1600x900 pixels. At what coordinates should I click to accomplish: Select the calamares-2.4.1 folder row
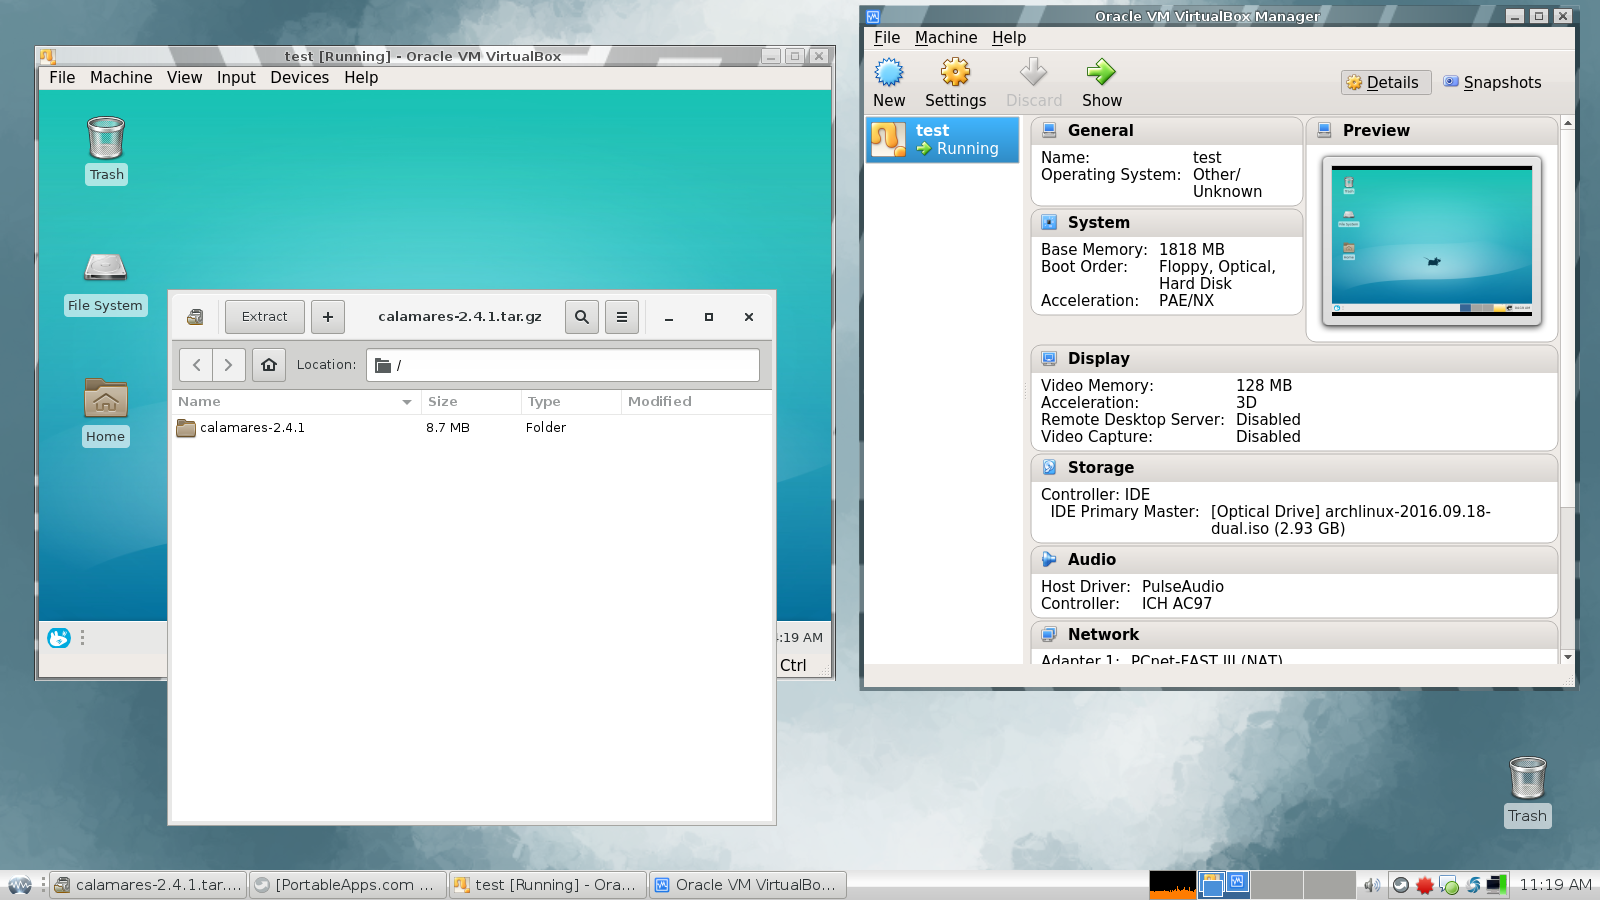[472, 428]
